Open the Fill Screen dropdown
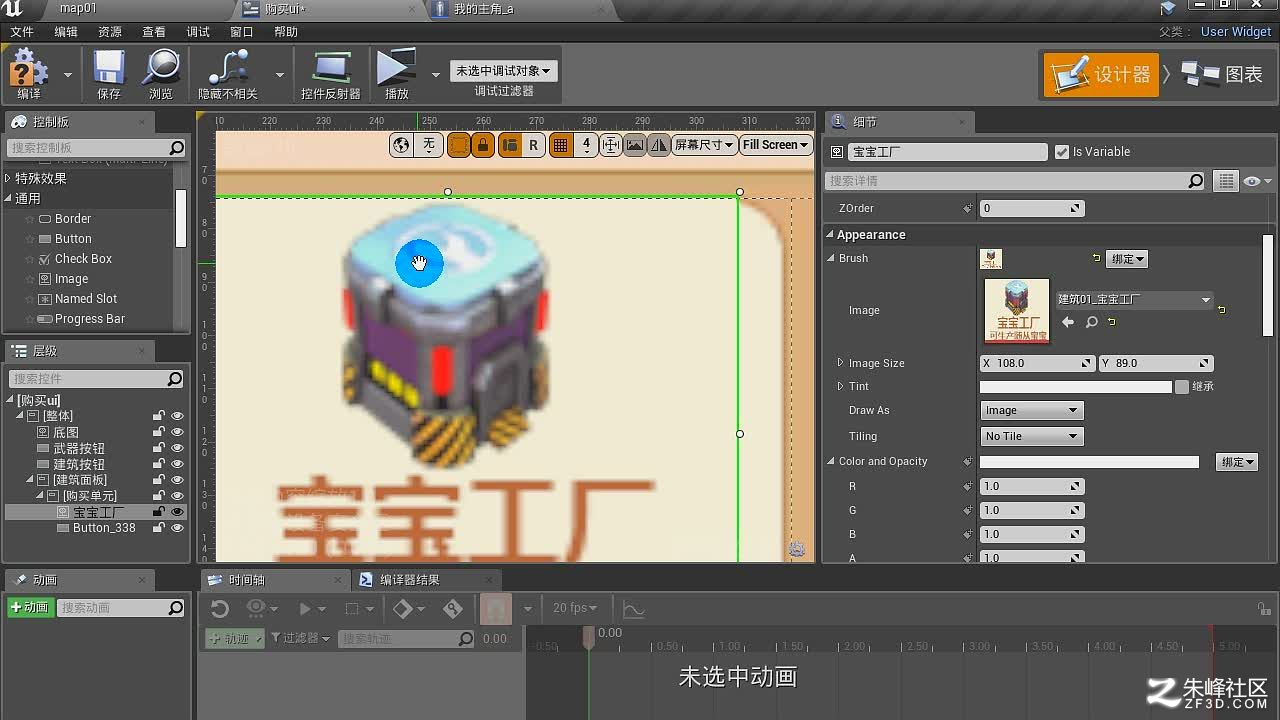Screen dimensions: 1280x720 tap(776, 145)
